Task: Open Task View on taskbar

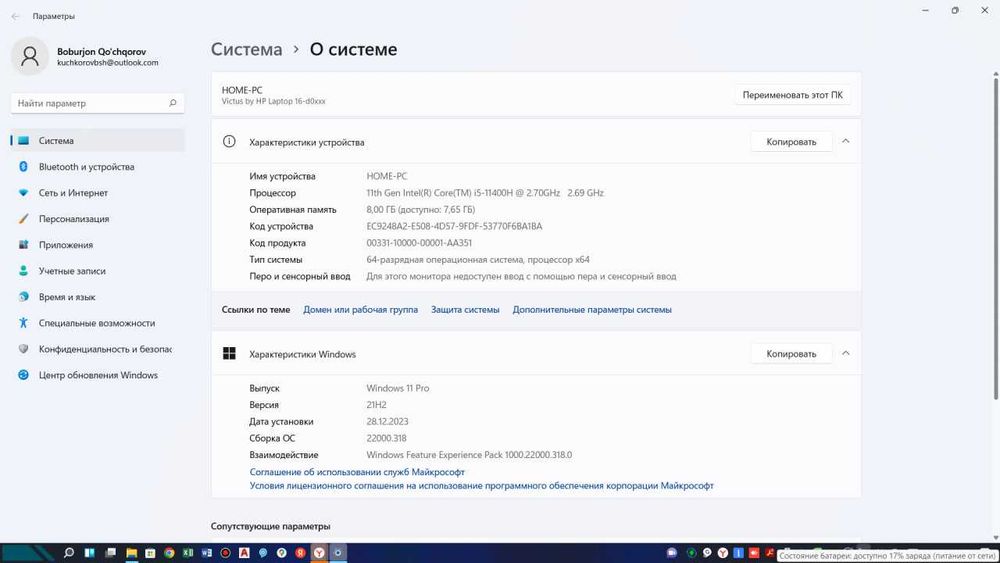Action: 111,553
